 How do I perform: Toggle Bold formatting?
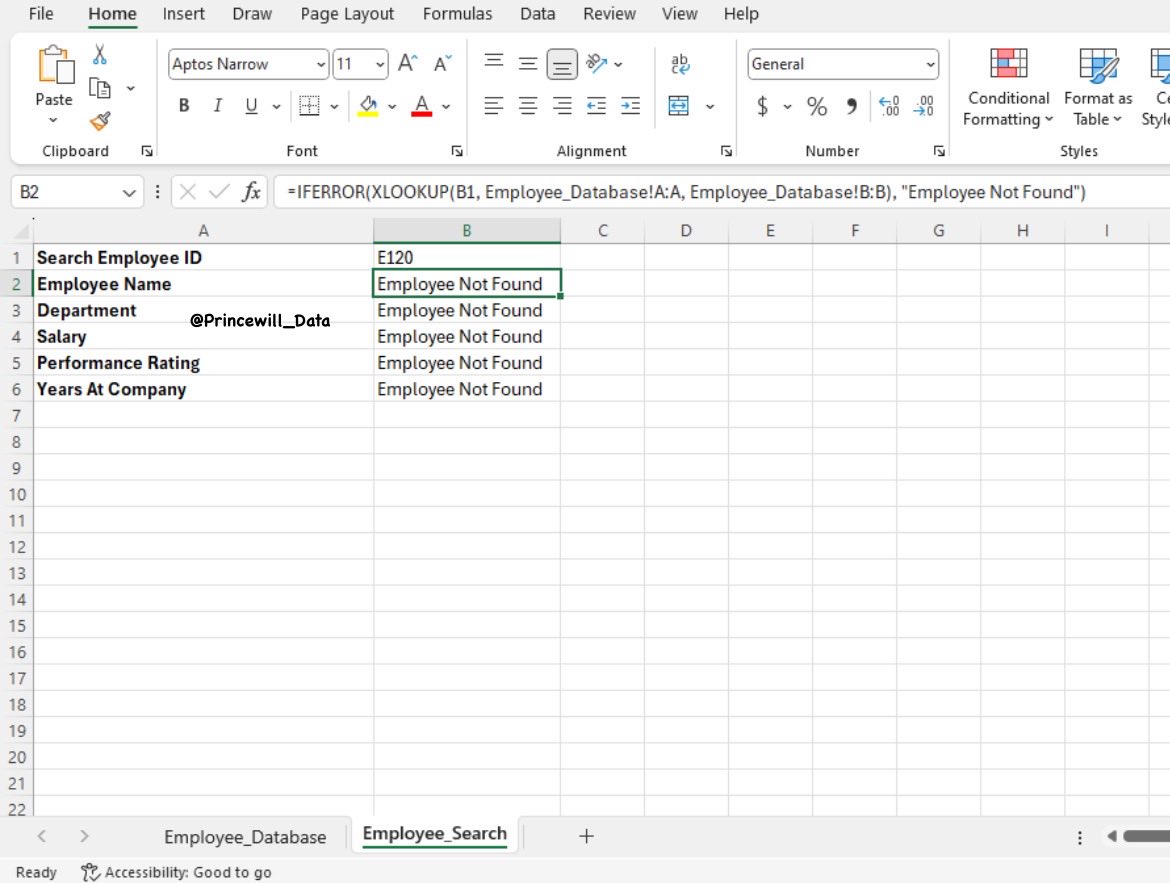[x=184, y=106]
